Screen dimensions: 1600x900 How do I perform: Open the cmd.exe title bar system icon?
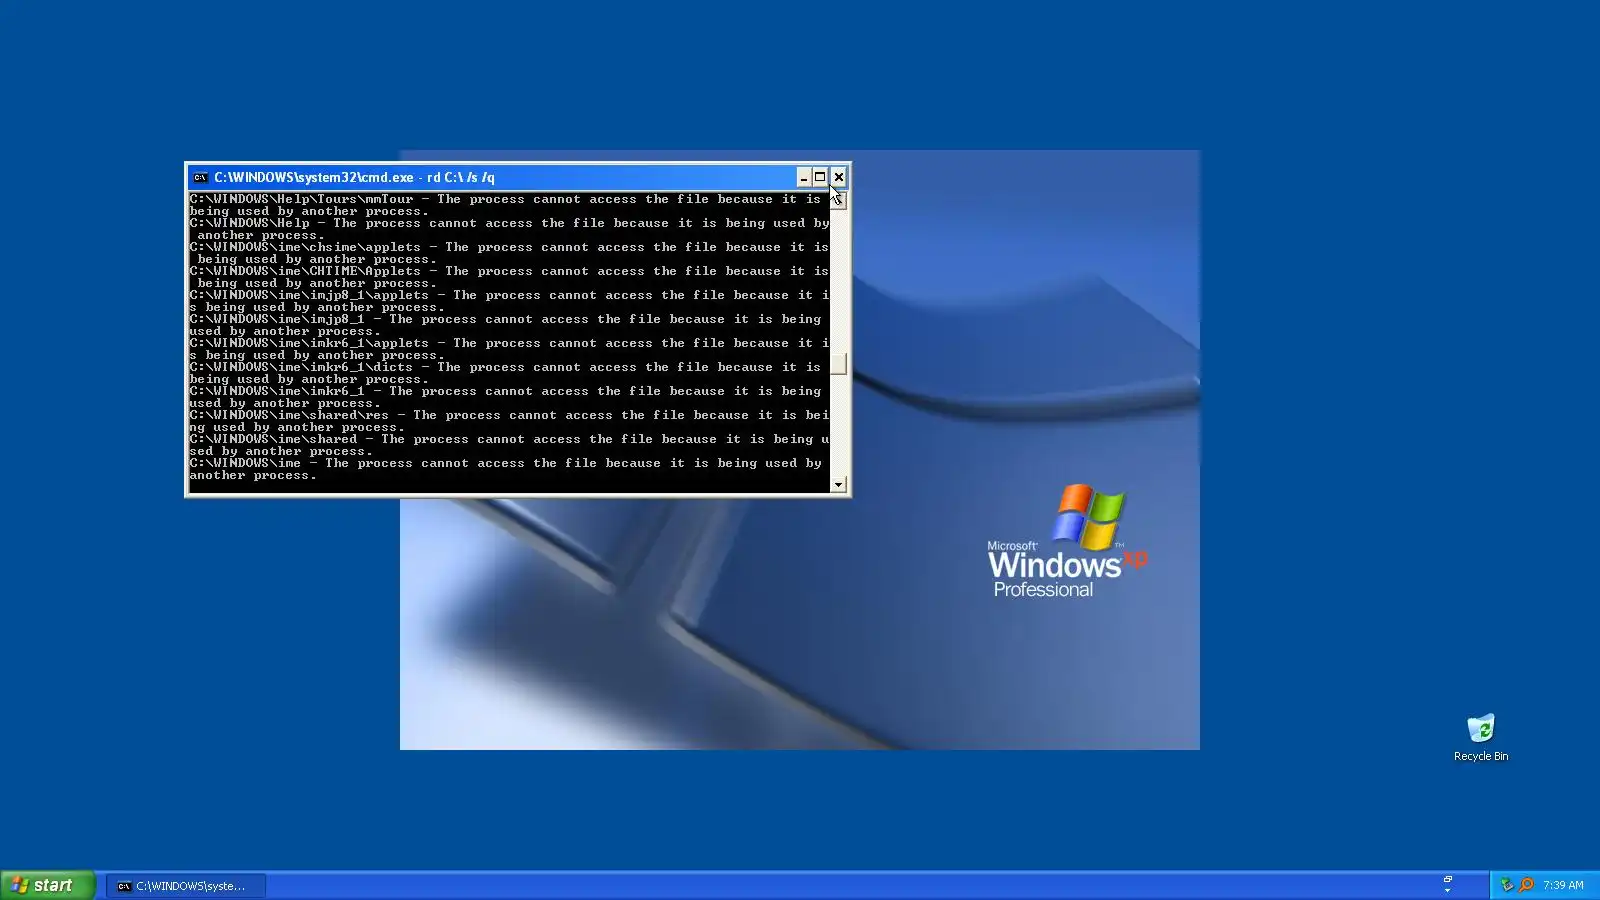200,177
